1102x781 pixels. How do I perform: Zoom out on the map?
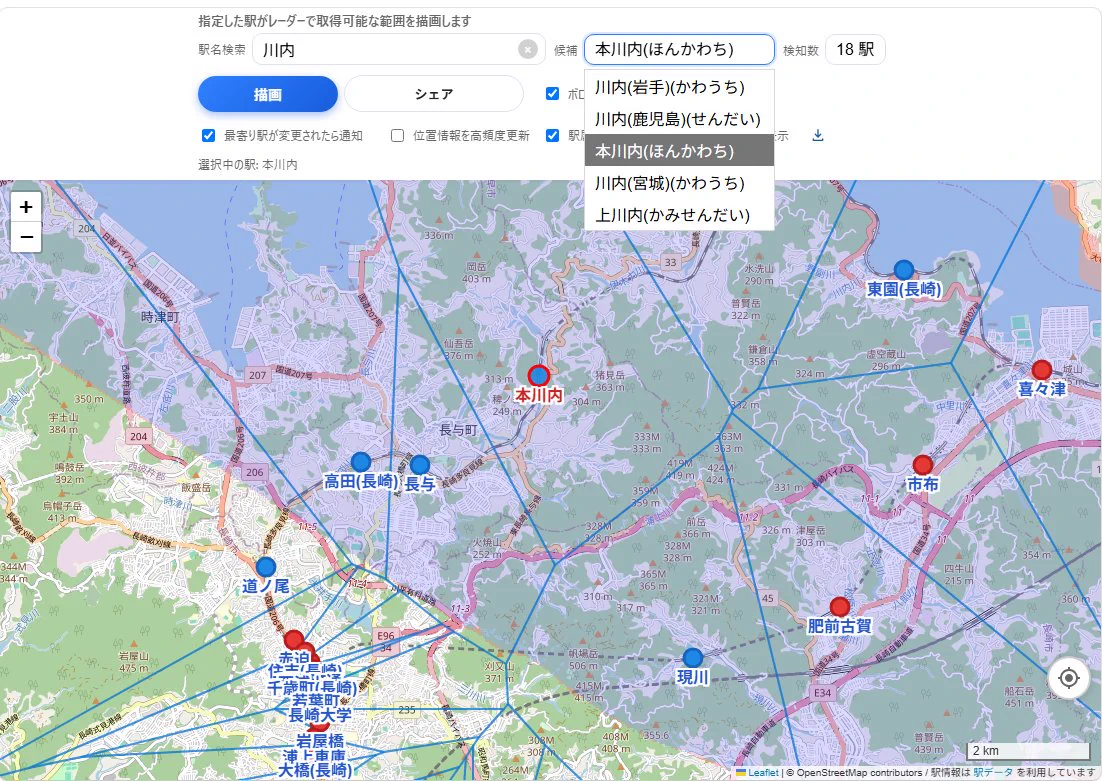click(26, 237)
